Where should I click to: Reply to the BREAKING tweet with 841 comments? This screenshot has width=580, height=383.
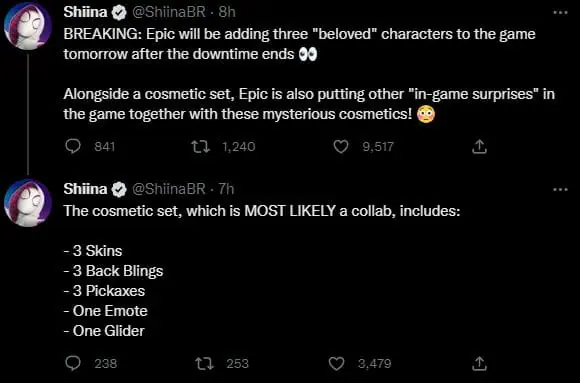pos(73,147)
